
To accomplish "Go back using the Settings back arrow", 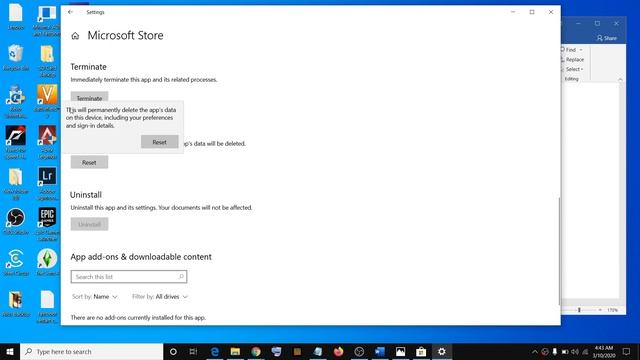I will point(71,12).
